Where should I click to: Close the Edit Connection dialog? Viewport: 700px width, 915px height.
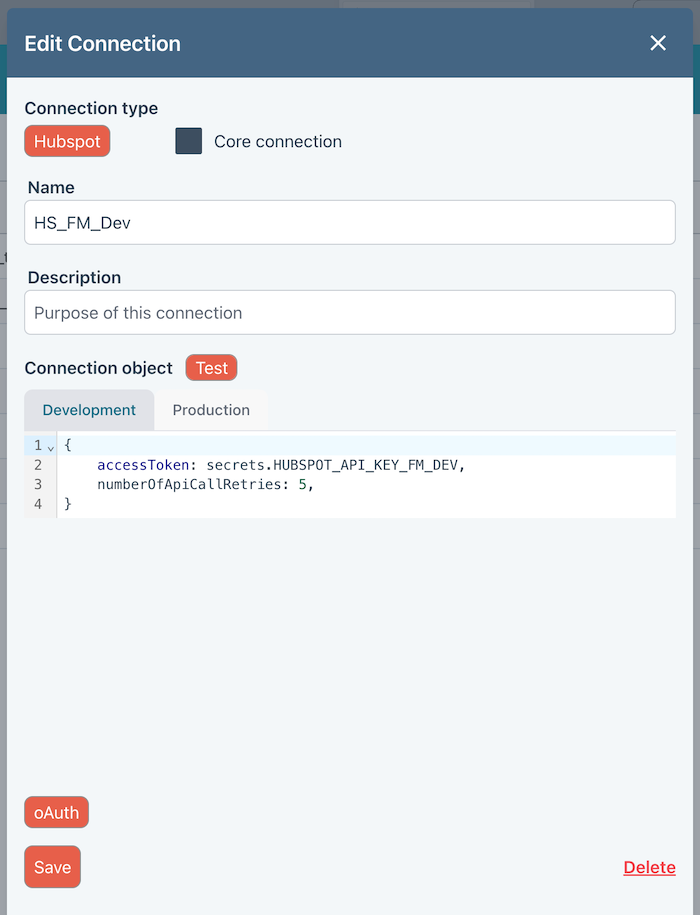pyautogui.click(x=658, y=43)
